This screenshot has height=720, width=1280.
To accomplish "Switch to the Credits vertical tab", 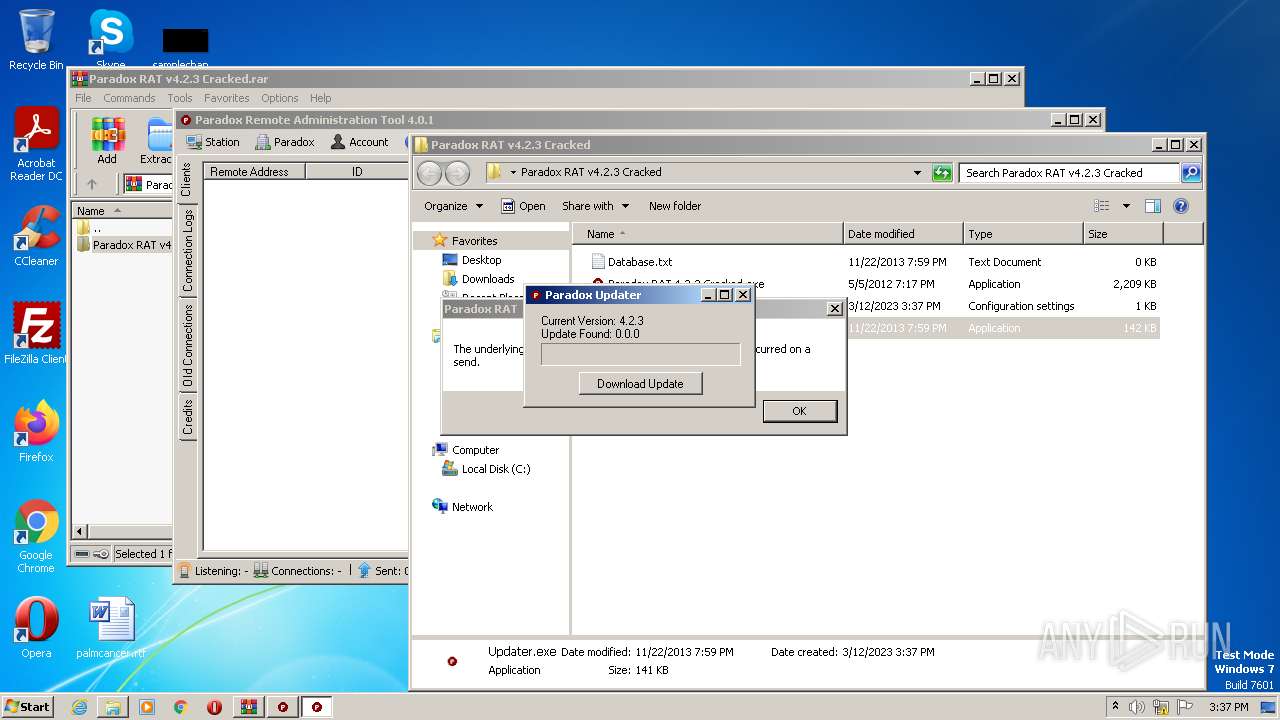I will (186, 417).
